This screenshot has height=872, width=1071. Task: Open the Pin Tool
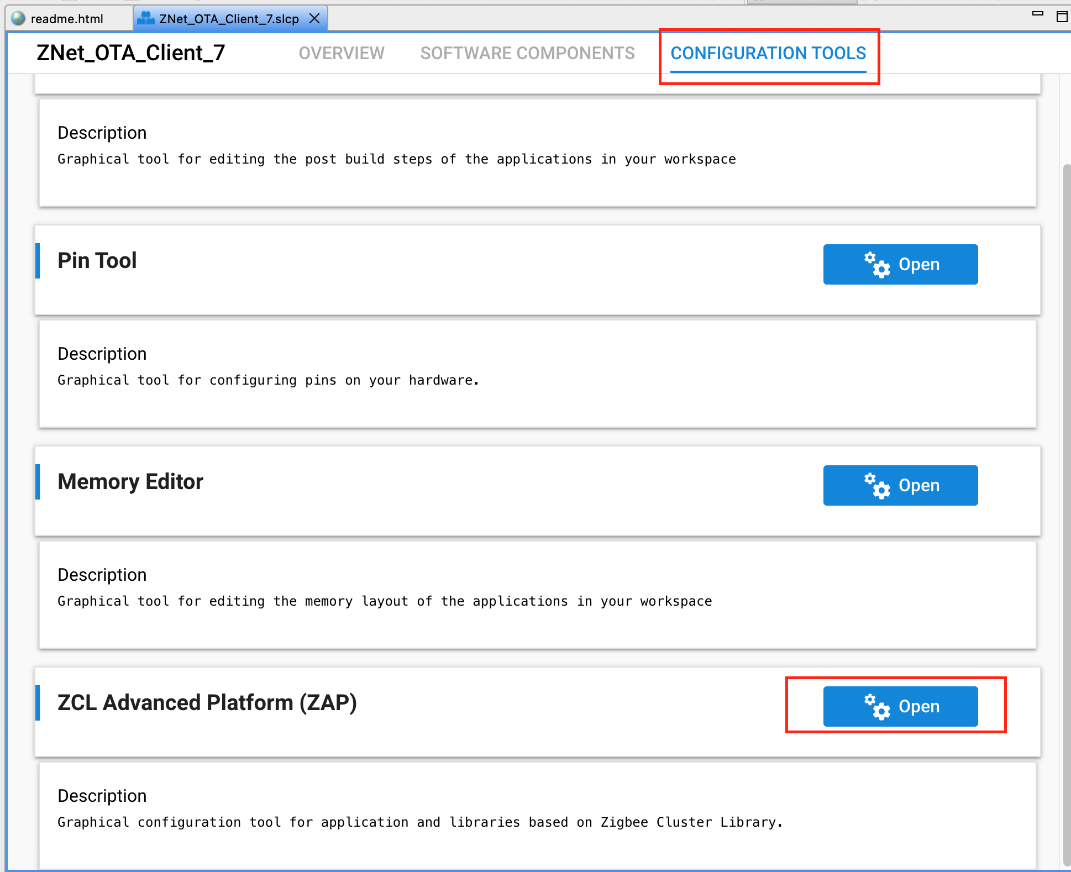click(900, 265)
